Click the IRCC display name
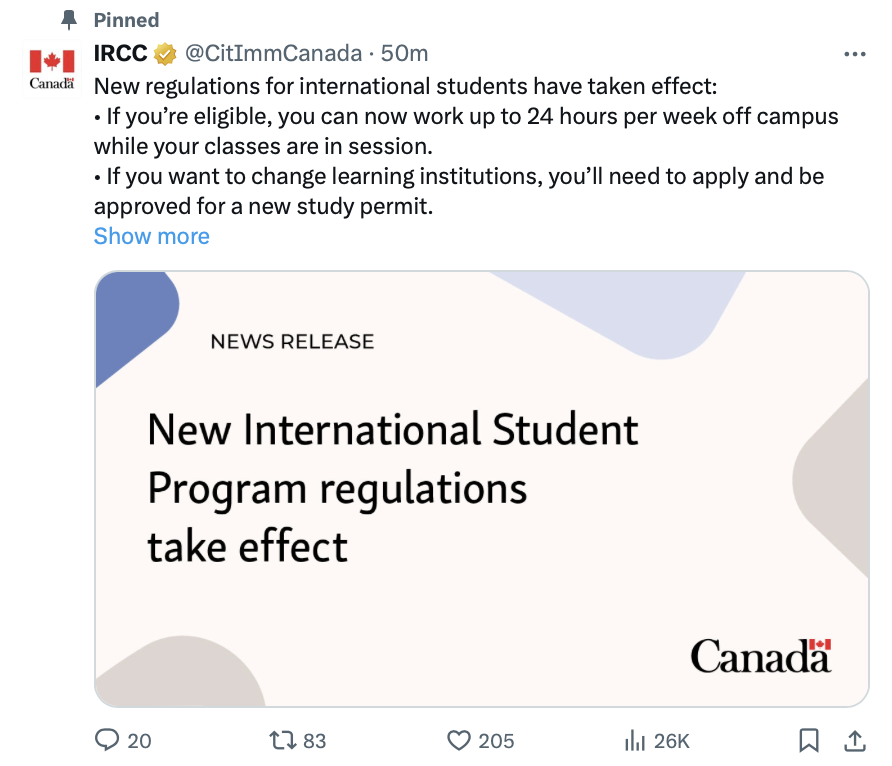The image size is (892, 766). click(121, 53)
